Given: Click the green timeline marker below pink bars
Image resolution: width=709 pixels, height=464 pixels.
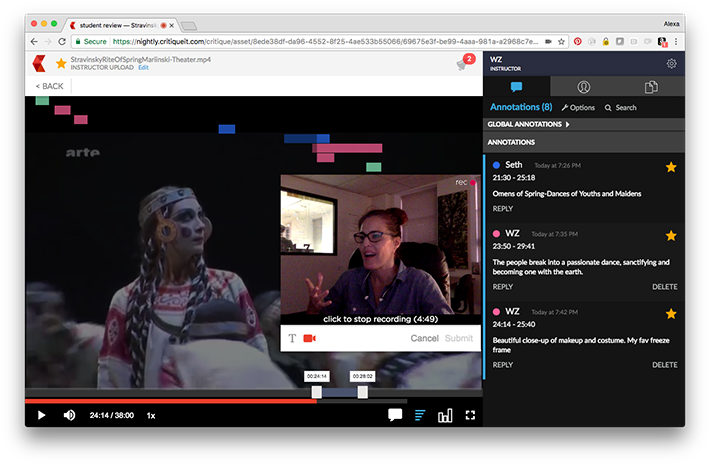Looking at the screenshot, I should pyautogui.click(x=373, y=167).
